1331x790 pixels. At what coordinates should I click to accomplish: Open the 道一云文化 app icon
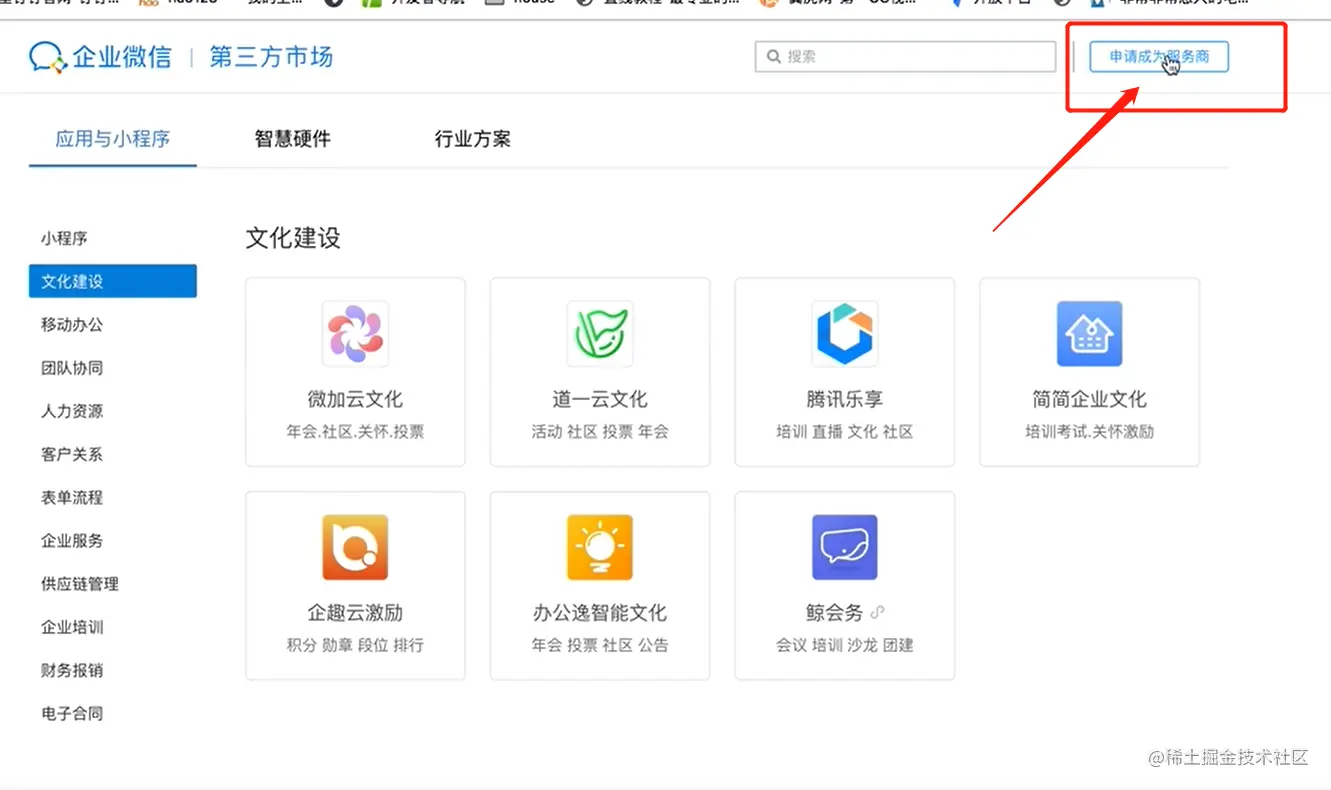(600, 334)
